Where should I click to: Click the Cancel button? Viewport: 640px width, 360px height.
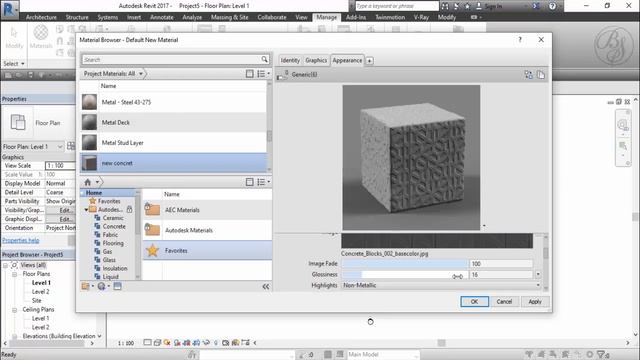tap(504, 302)
